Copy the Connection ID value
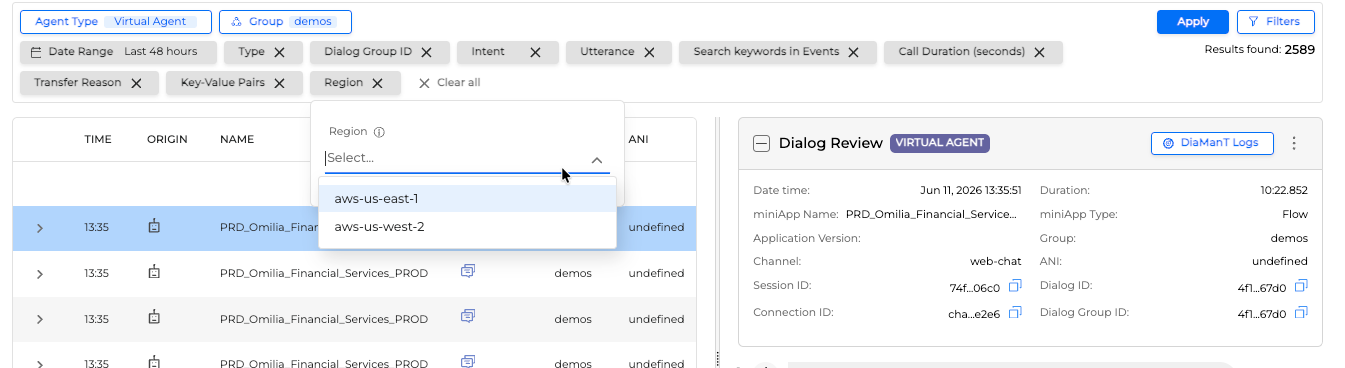The width and height of the screenshot is (1345, 368). [1015, 312]
